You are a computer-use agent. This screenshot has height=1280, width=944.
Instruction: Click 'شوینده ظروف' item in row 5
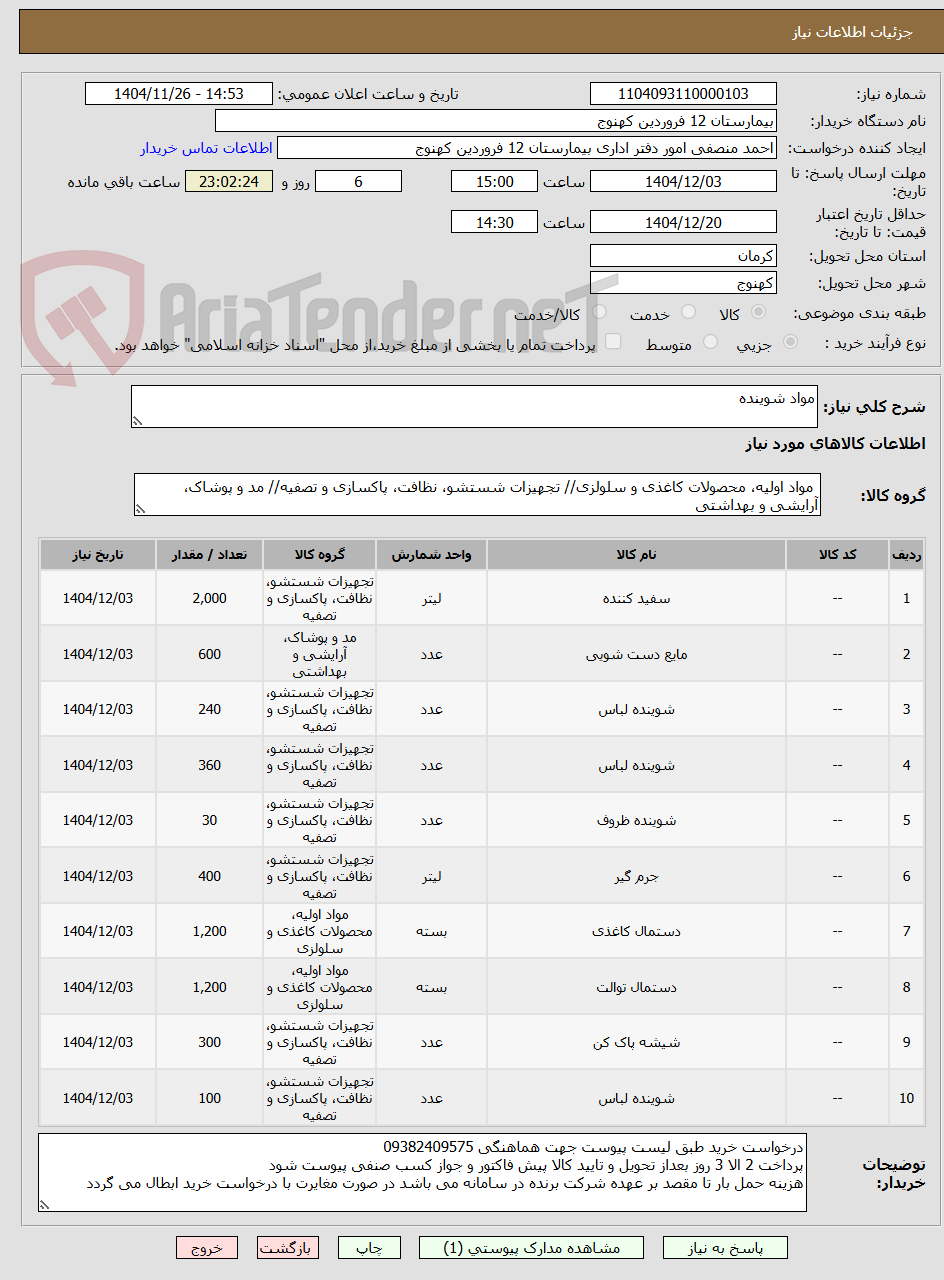point(636,821)
